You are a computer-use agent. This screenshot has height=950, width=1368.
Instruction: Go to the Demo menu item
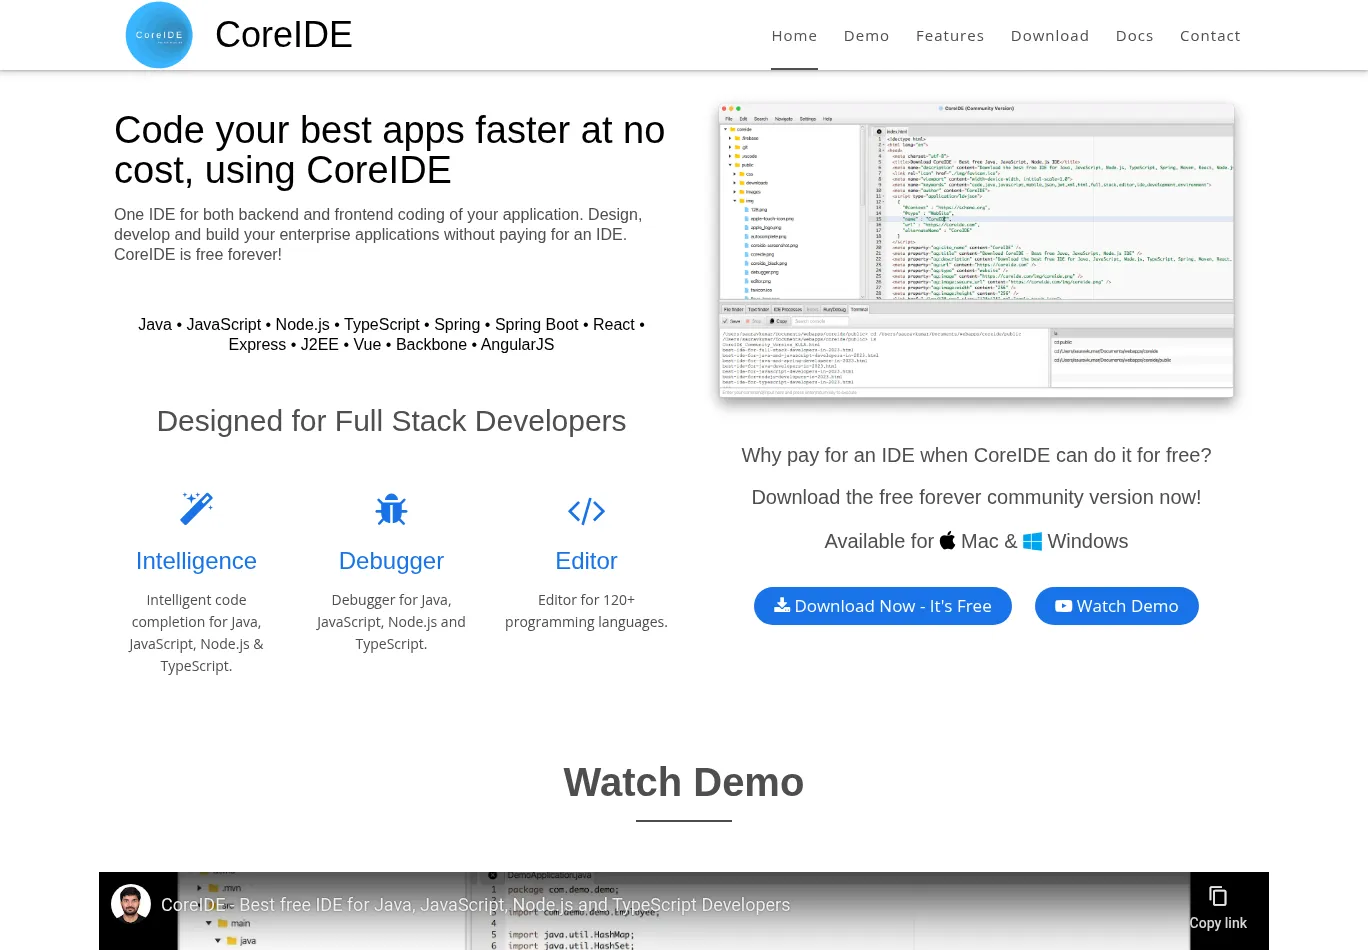pos(866,36)
